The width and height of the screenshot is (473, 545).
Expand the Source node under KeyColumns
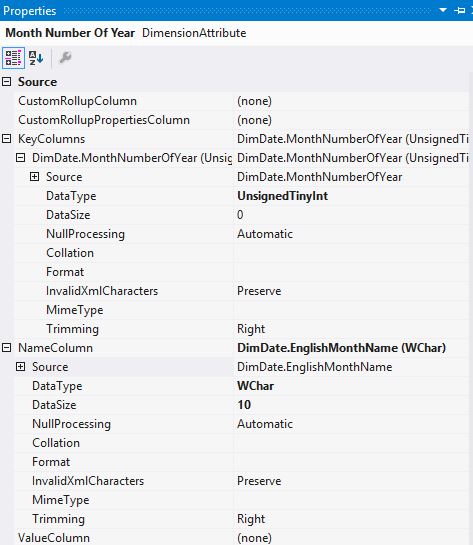(34, 177)
